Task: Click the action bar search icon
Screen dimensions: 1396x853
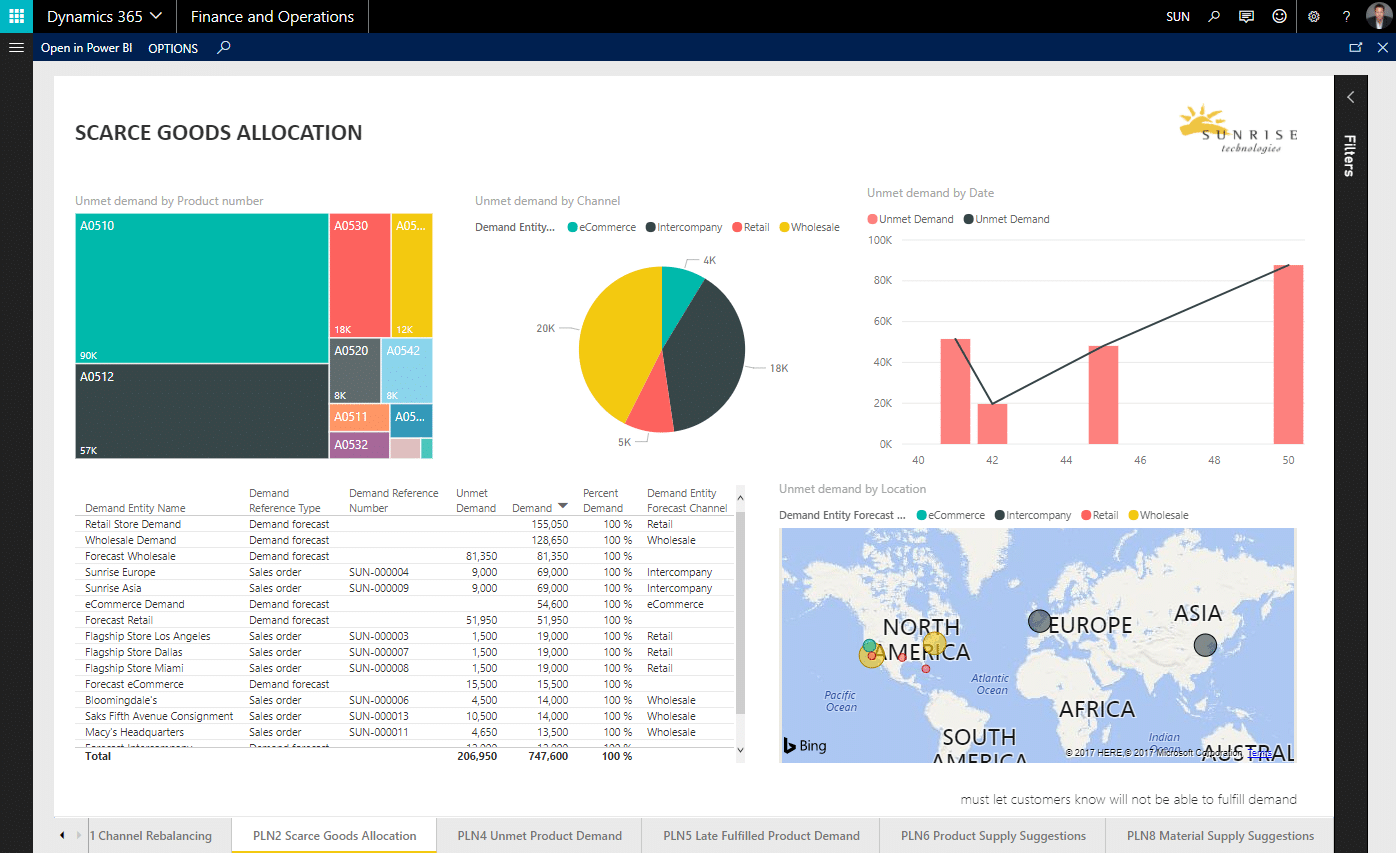Action: [x=224, y=47]
